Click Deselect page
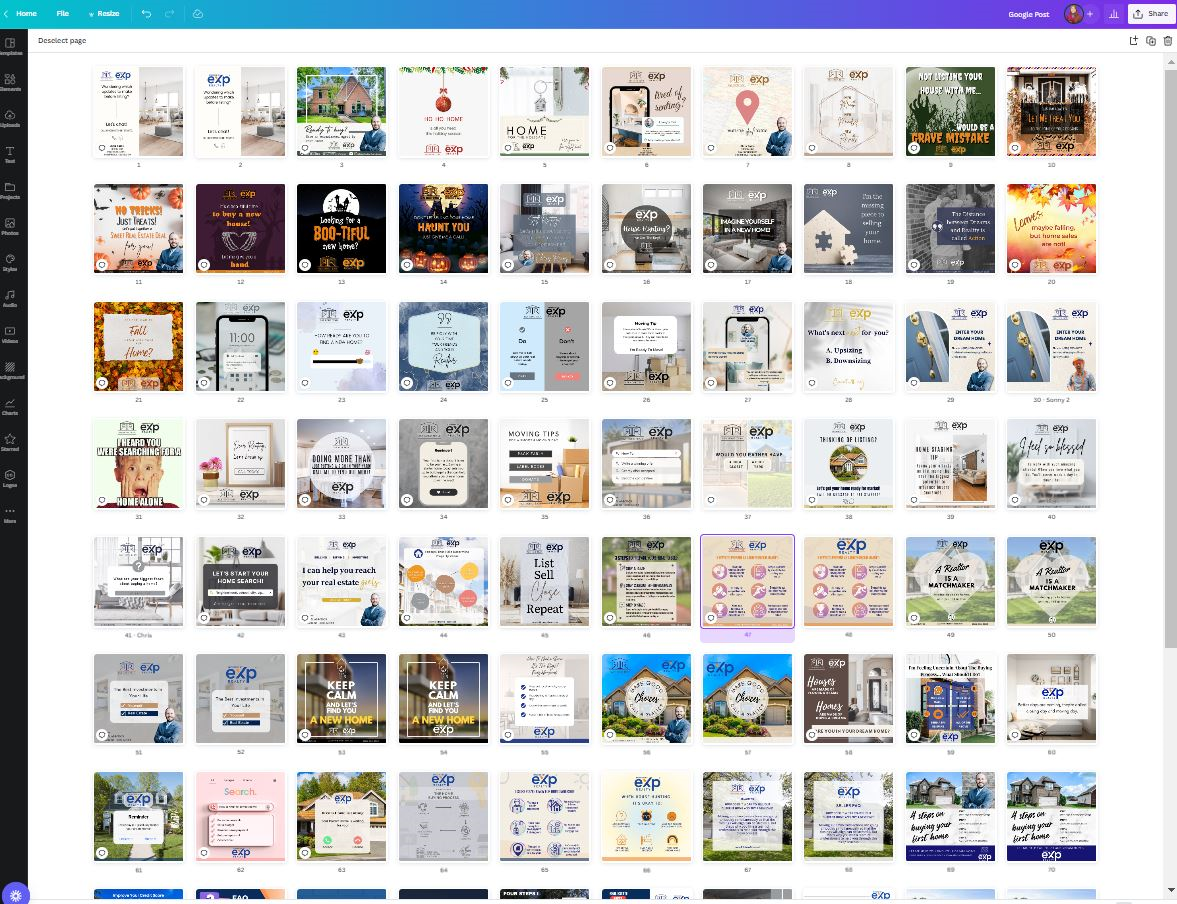This screenshot has height=904, width=1177. point(62,41)
